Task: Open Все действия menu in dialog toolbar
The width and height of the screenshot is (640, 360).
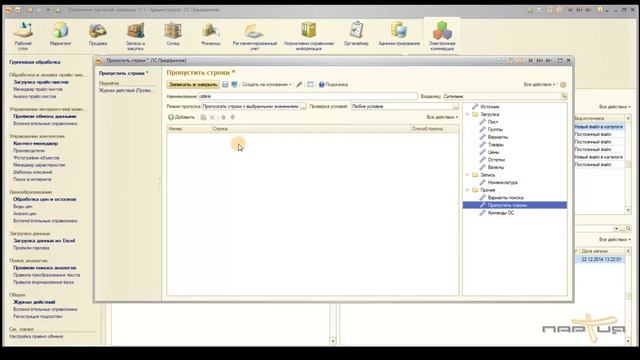Action: [x=540, y=84]
